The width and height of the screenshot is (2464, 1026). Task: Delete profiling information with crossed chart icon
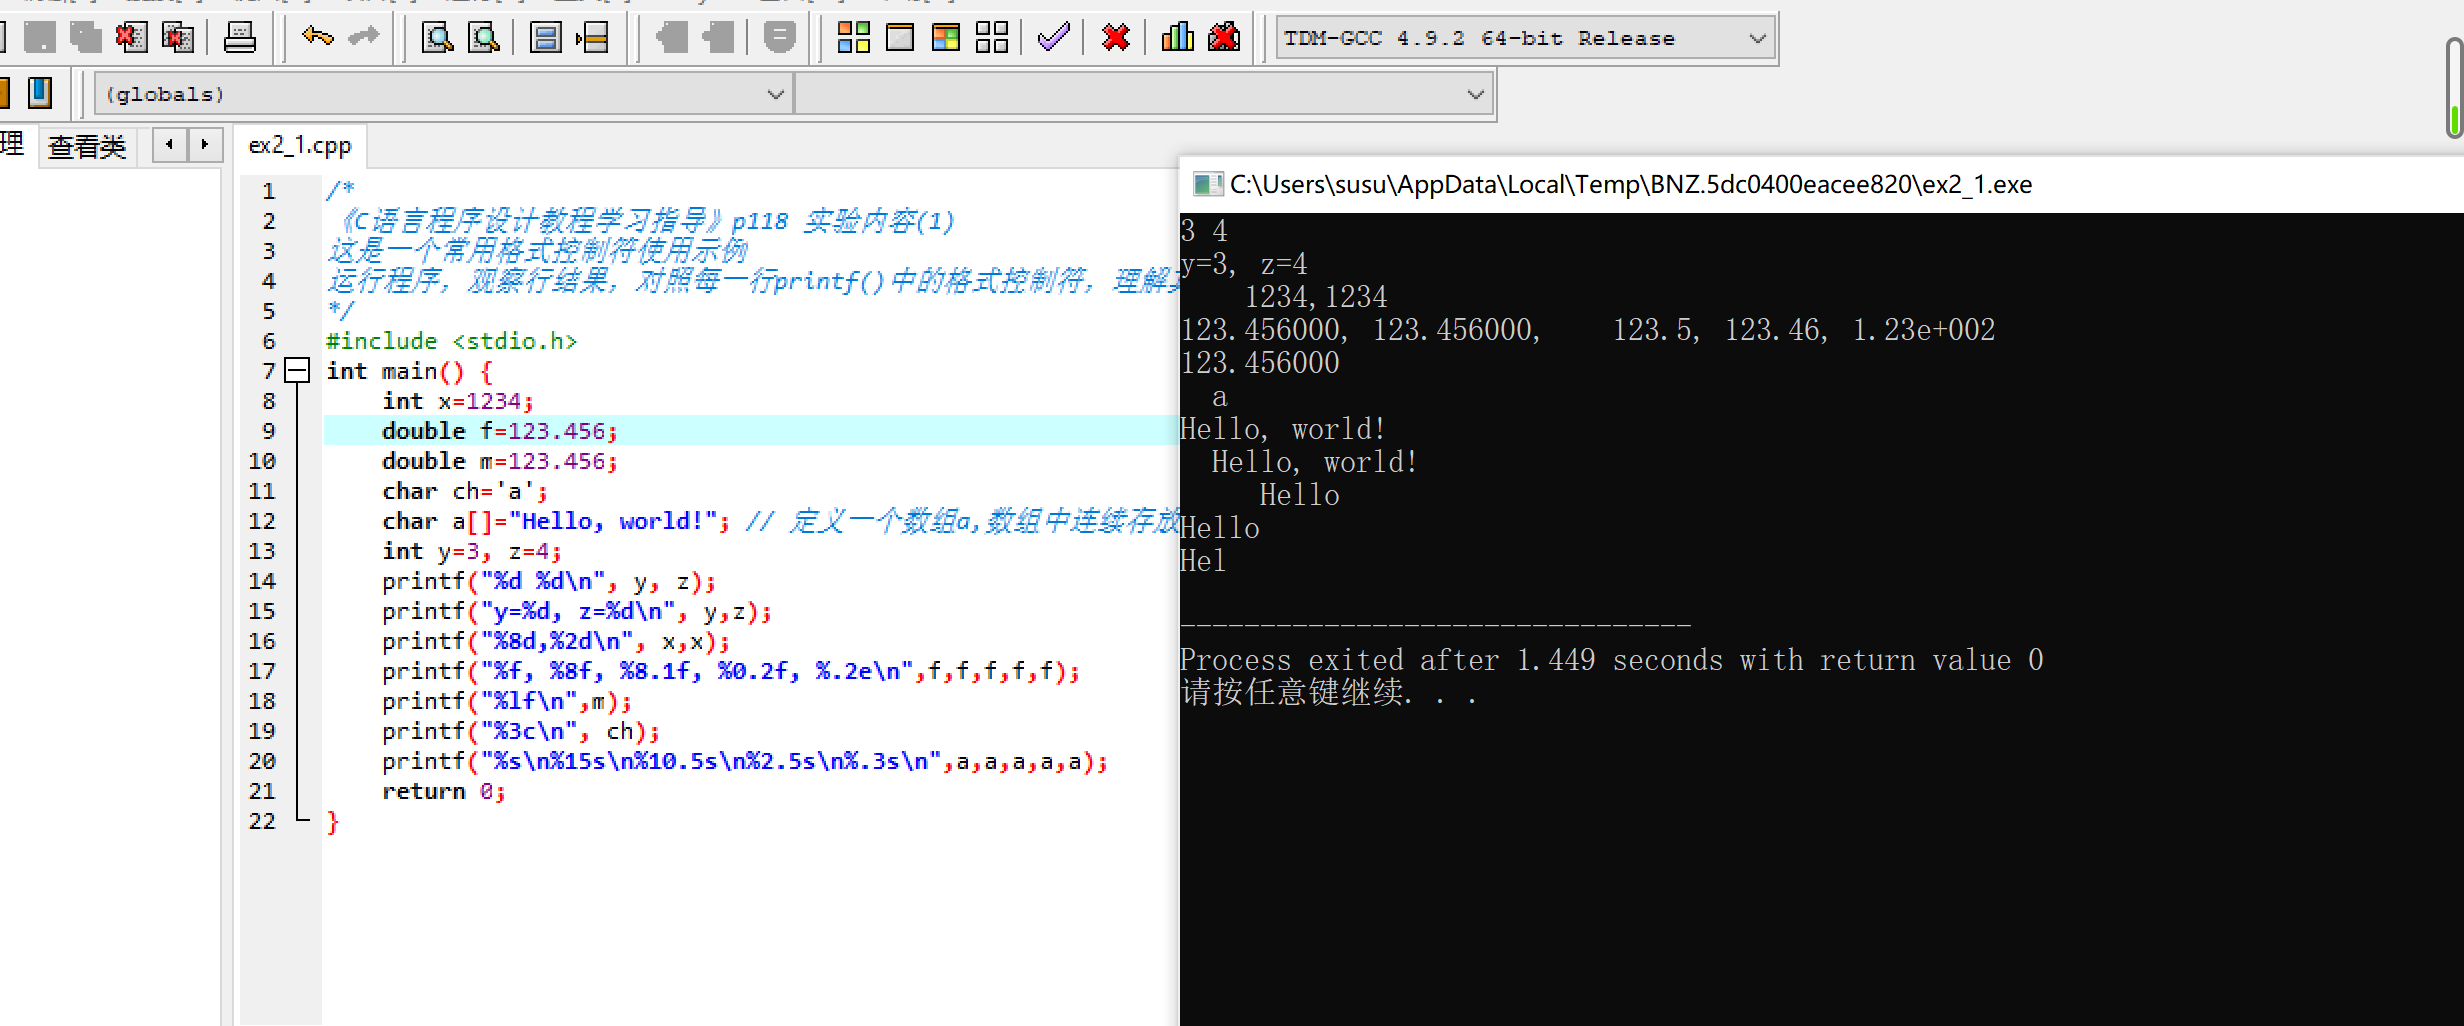click(x=1224, y=38)
